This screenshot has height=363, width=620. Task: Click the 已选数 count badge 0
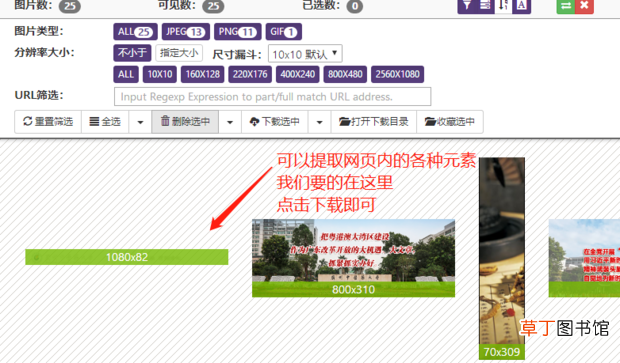[355, 6]
